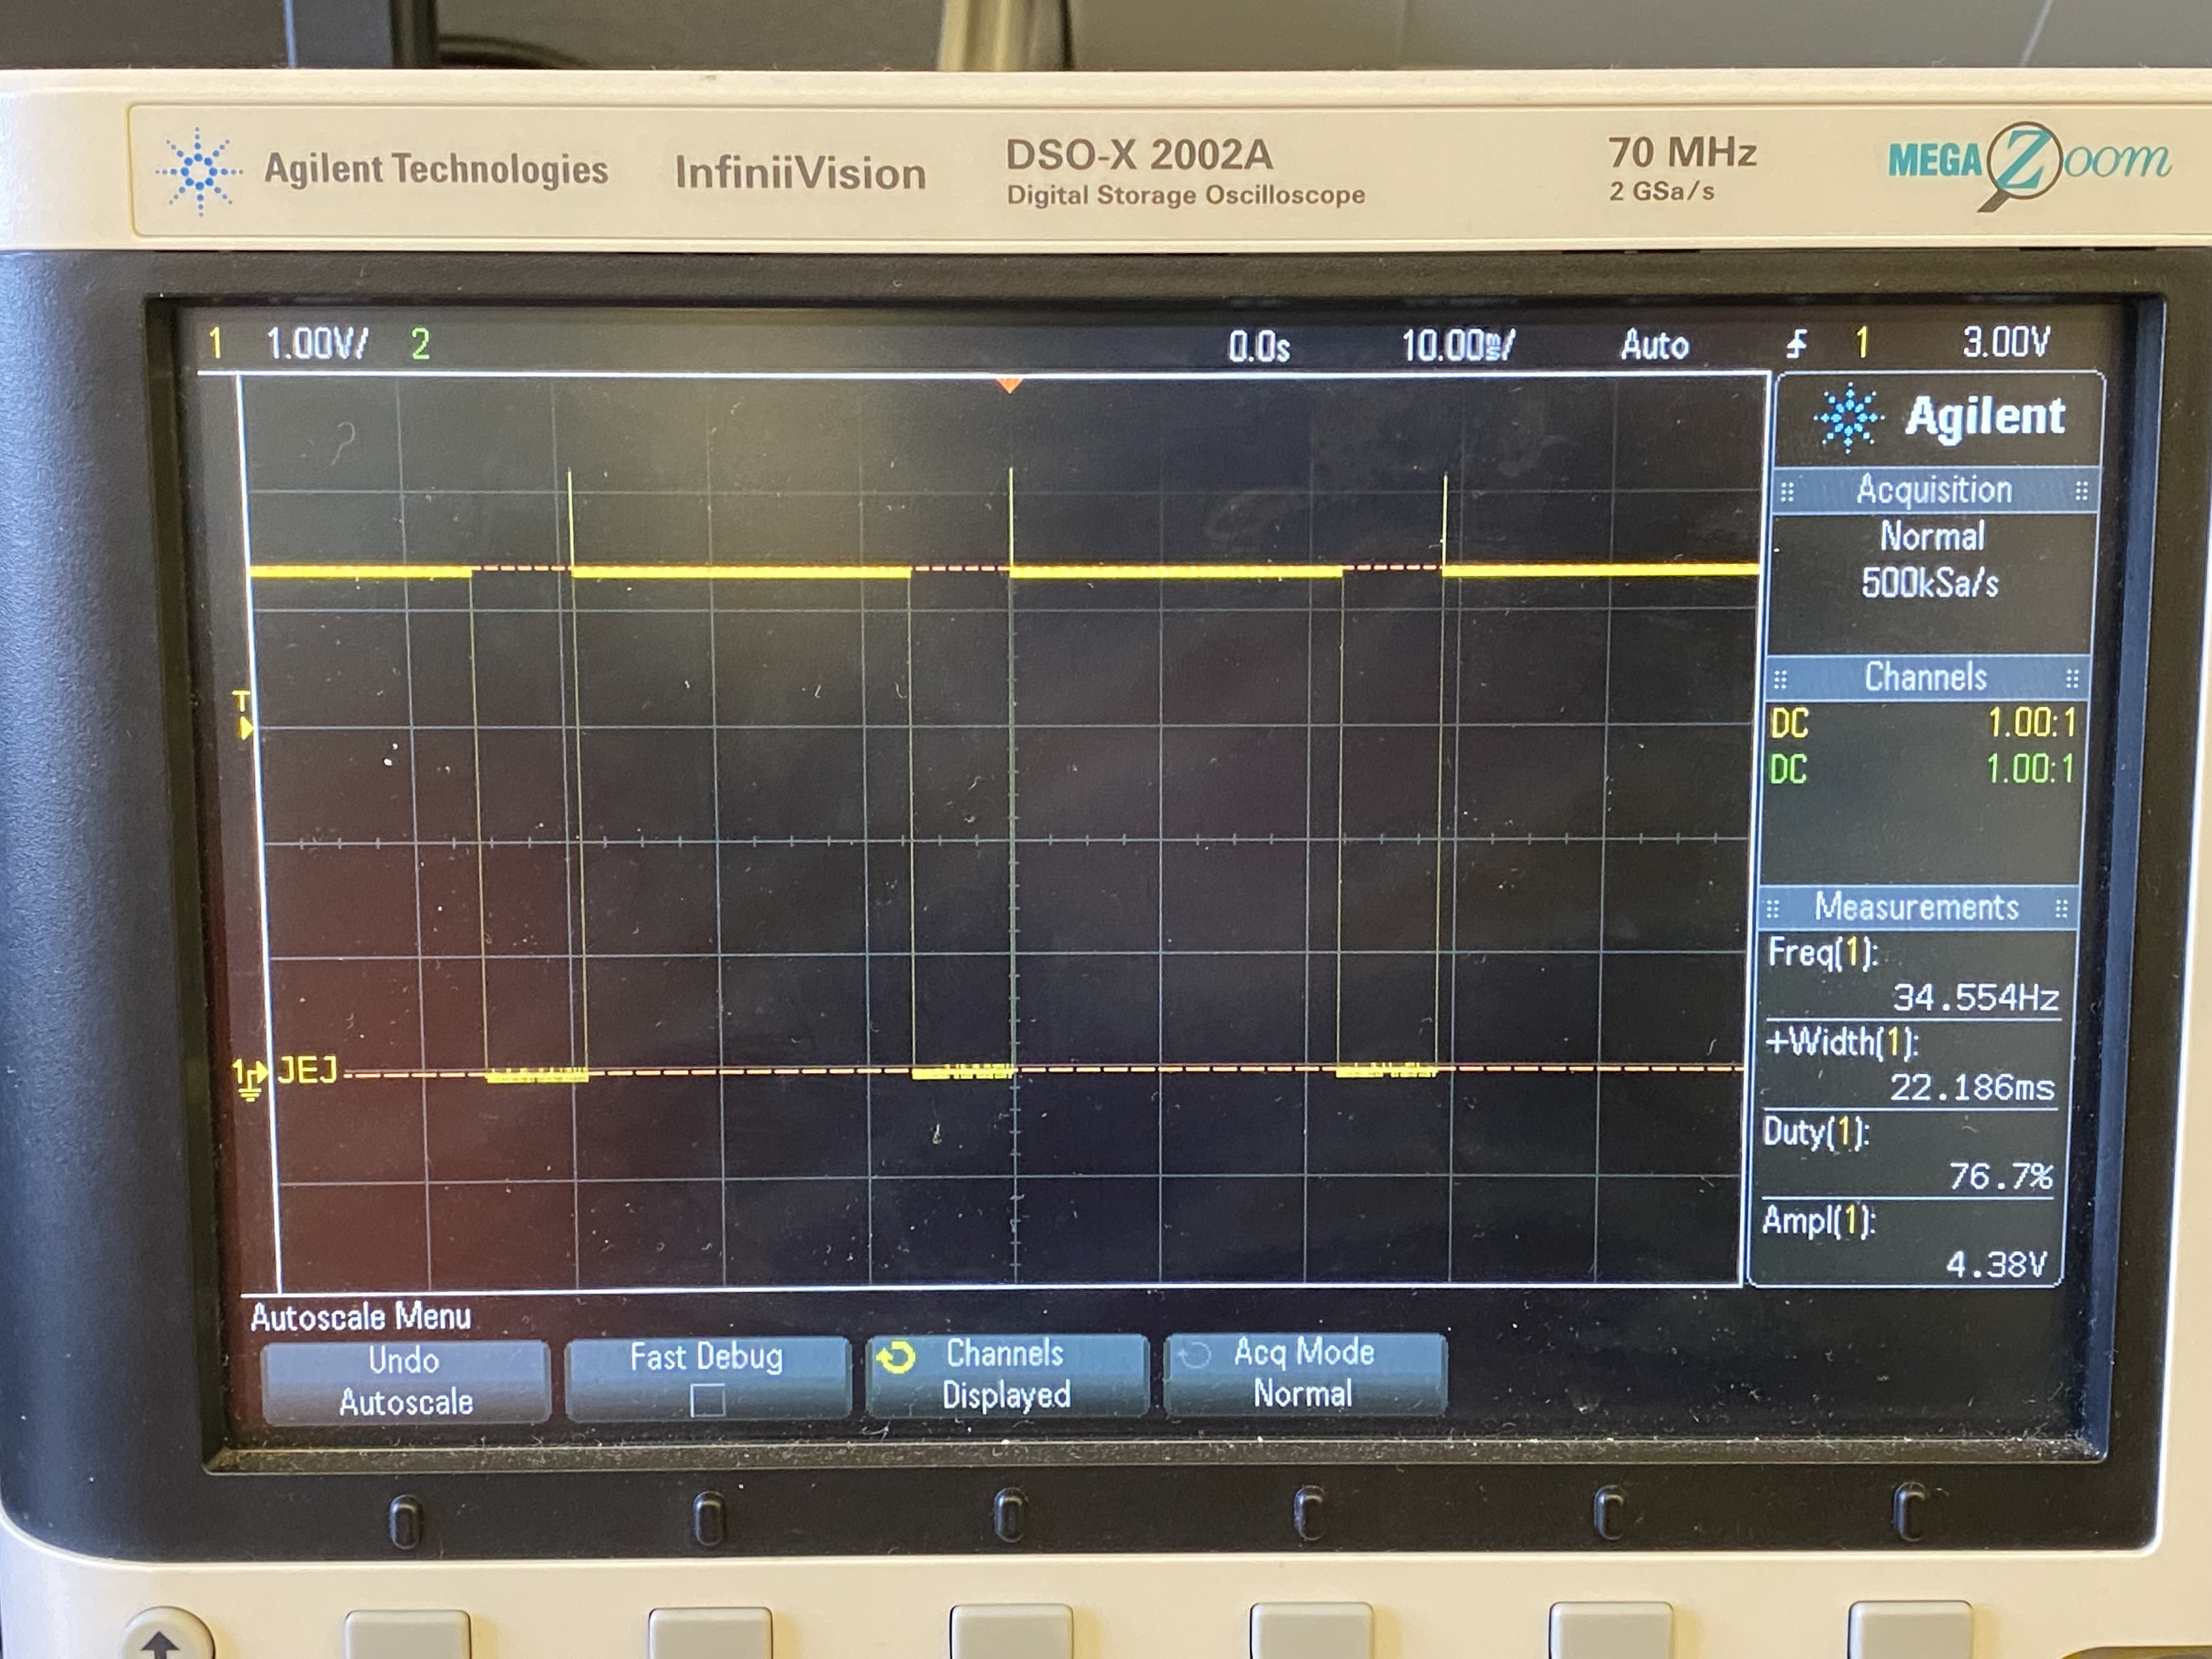Click the Measurements panel right grip dots
Image resolution: width=2212 pixels, height=1659 pixels.
(x=2061, y=908)
